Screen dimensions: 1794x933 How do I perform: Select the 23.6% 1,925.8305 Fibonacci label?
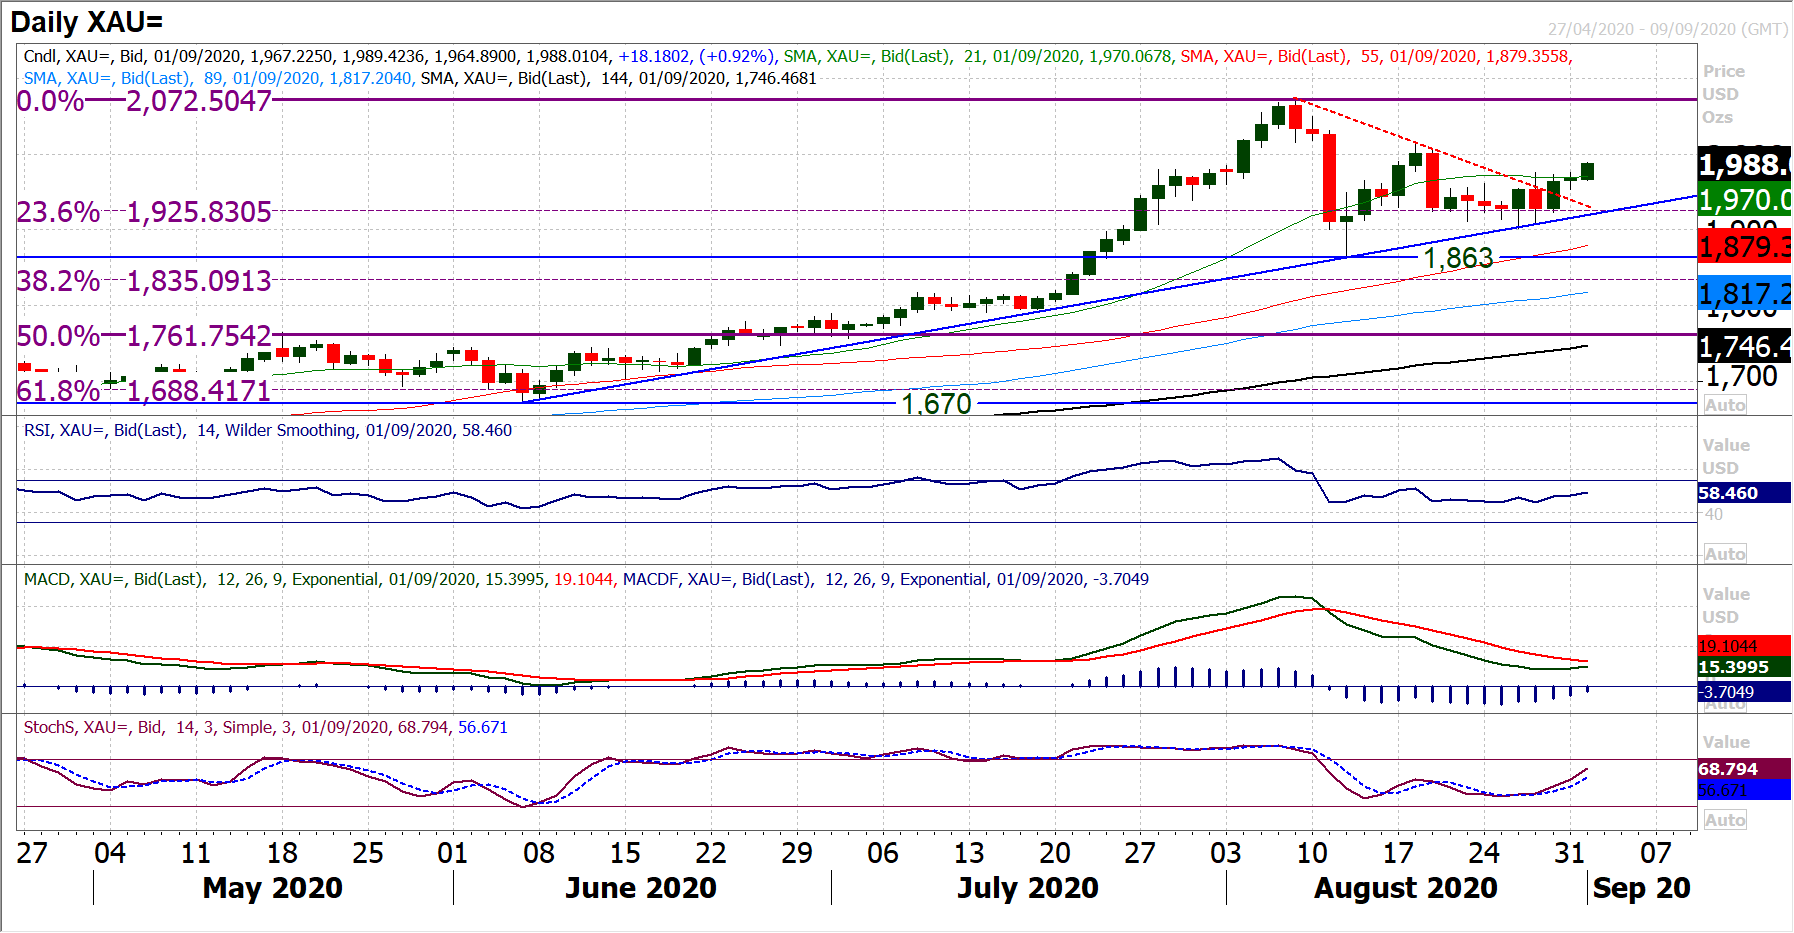(x=144, y=212)
